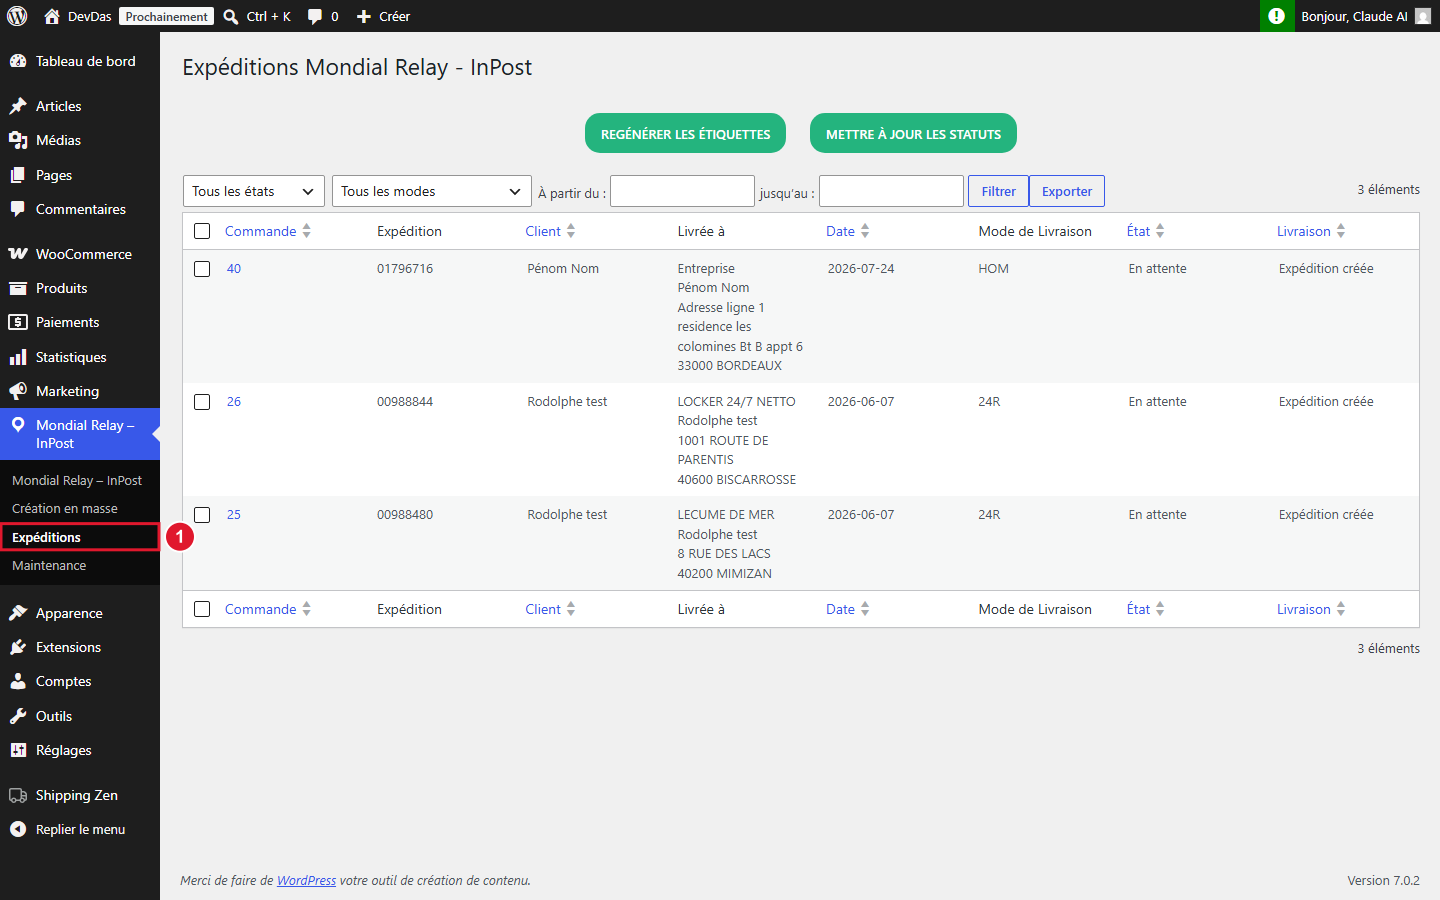Open the DevDas site home icon

tap(52, 16)
